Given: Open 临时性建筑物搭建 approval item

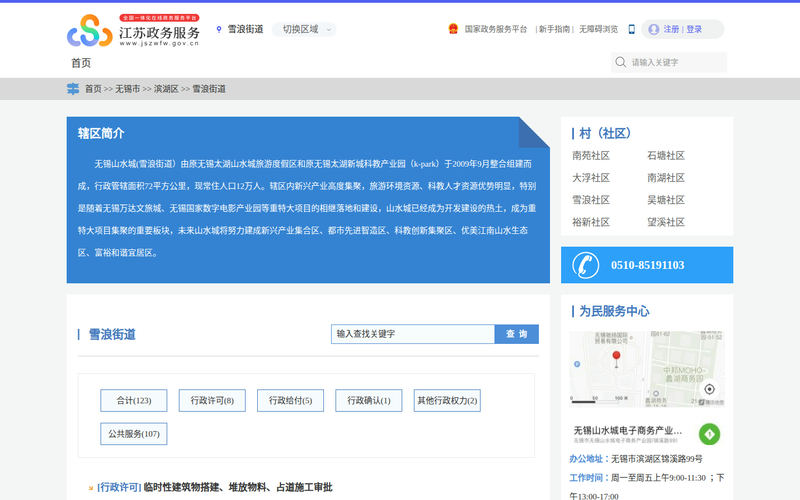Looking at the screenshot, I should [238, 487].
